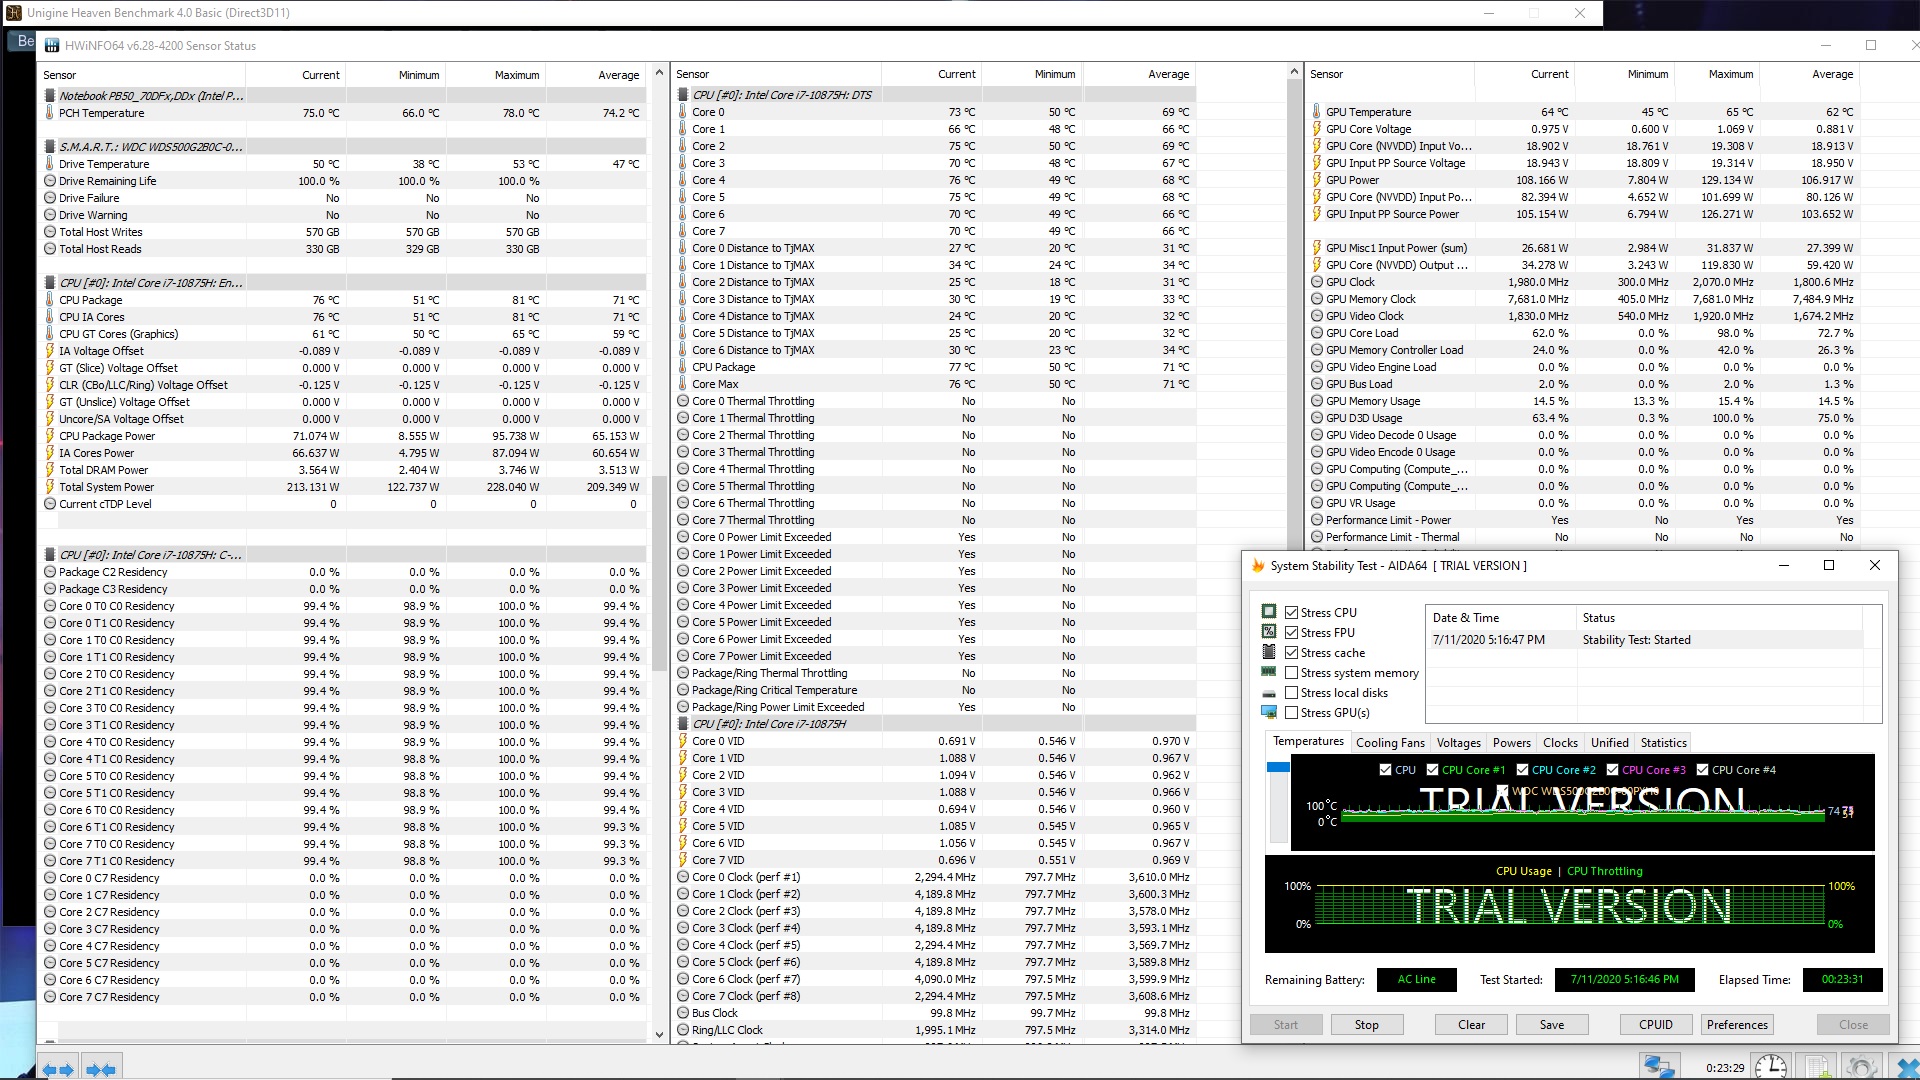Viewport: 1920px width, 1080px height.
Task: Open the Clocks tab
Action: (1560, 743)
